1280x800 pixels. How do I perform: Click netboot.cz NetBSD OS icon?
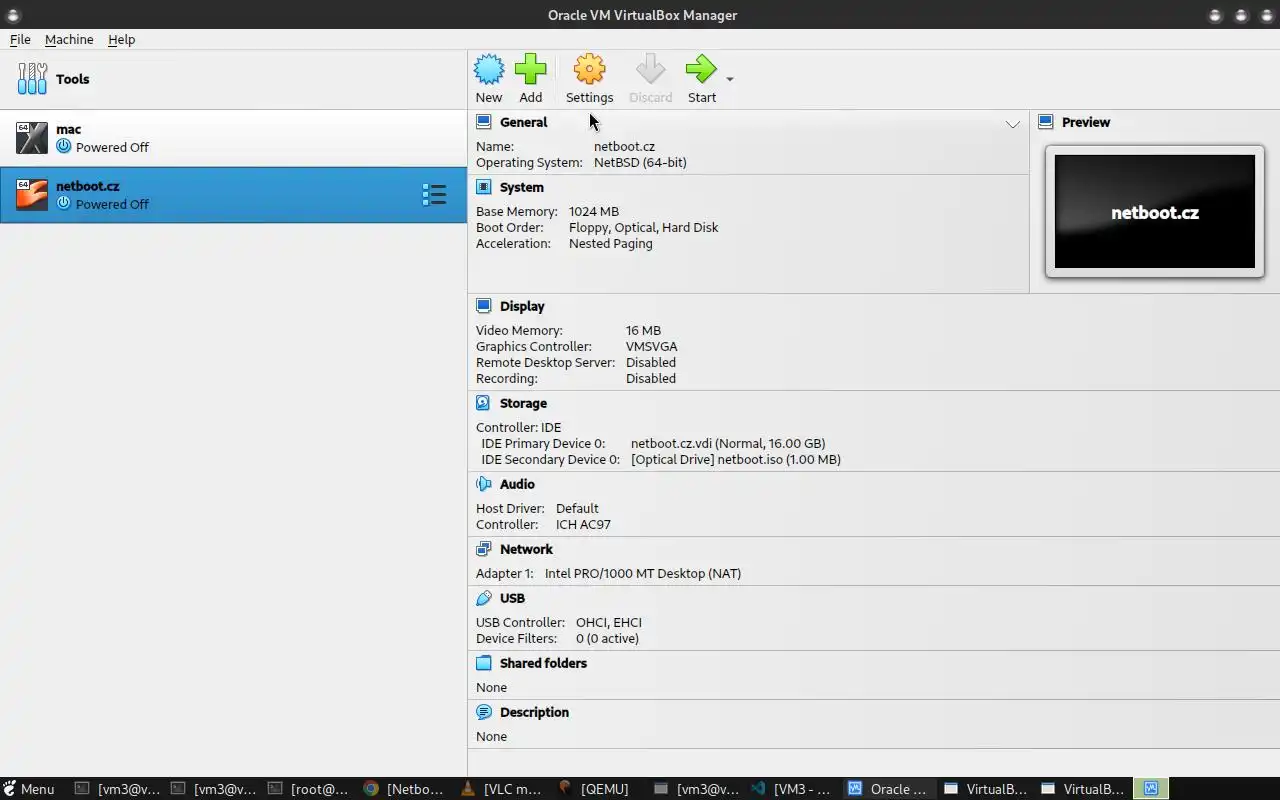click(x=32, y=195)
